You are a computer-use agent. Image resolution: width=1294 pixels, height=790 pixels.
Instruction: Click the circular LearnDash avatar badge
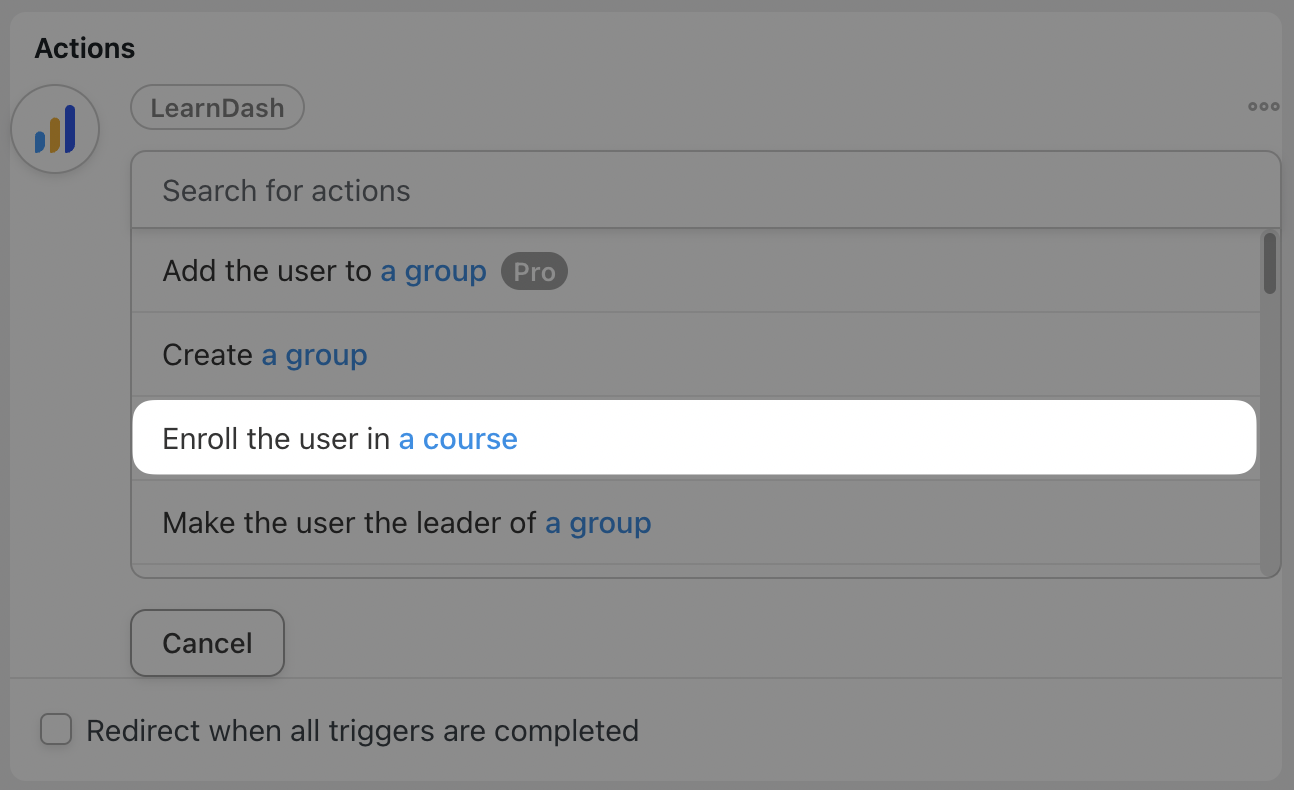(x=55, y=128)
